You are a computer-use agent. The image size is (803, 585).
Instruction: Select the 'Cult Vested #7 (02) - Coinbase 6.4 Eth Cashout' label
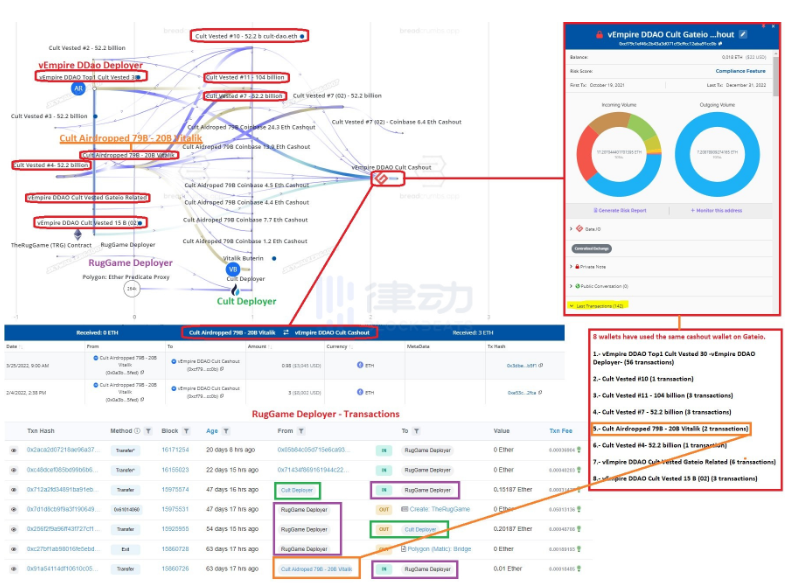coord(396,122)
